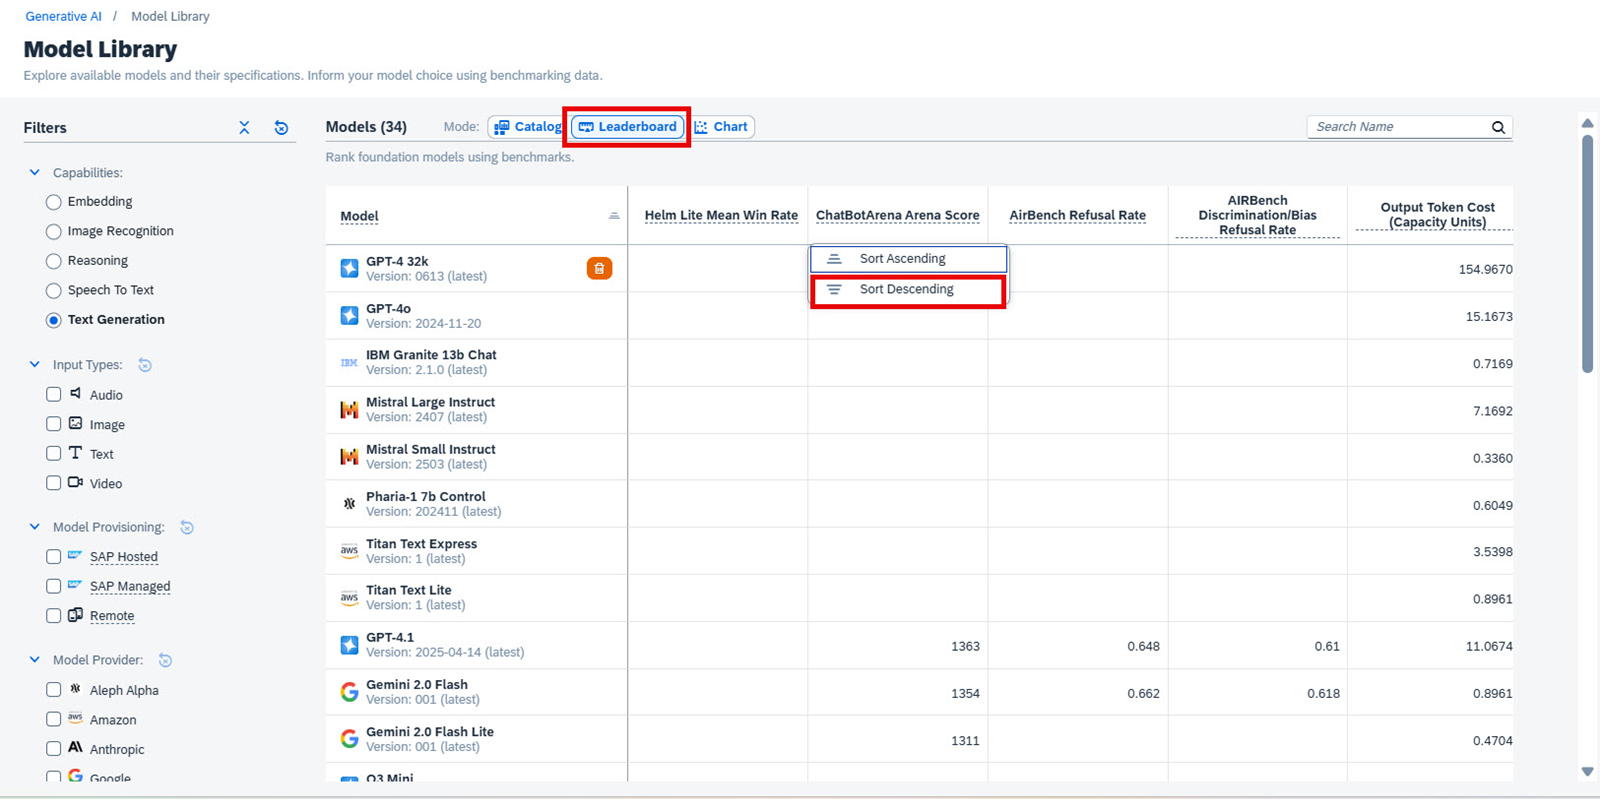1600x809 pixels.
Task: Click the GPT-4 32k model logo
Action: pos(349,268)
